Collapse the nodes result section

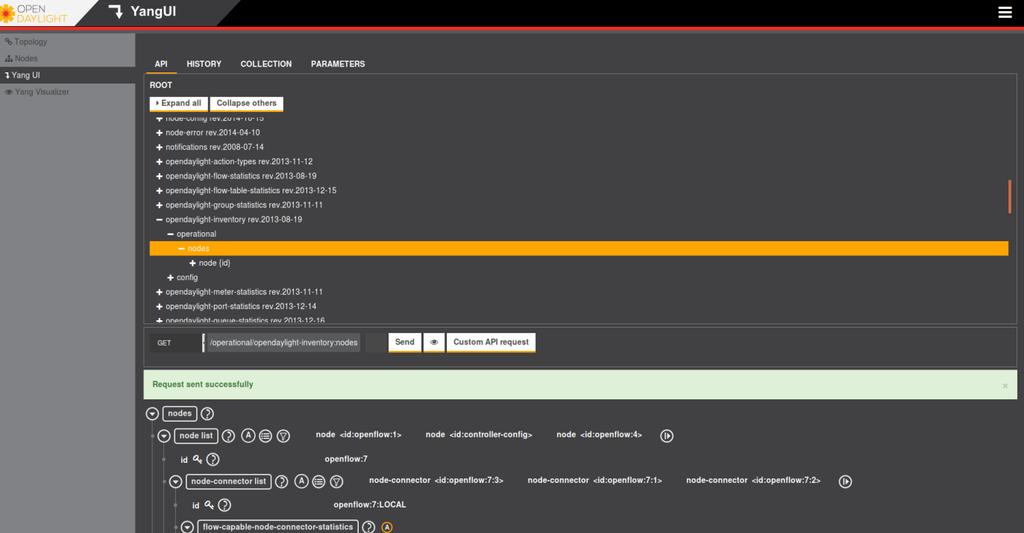coord(152,413)
